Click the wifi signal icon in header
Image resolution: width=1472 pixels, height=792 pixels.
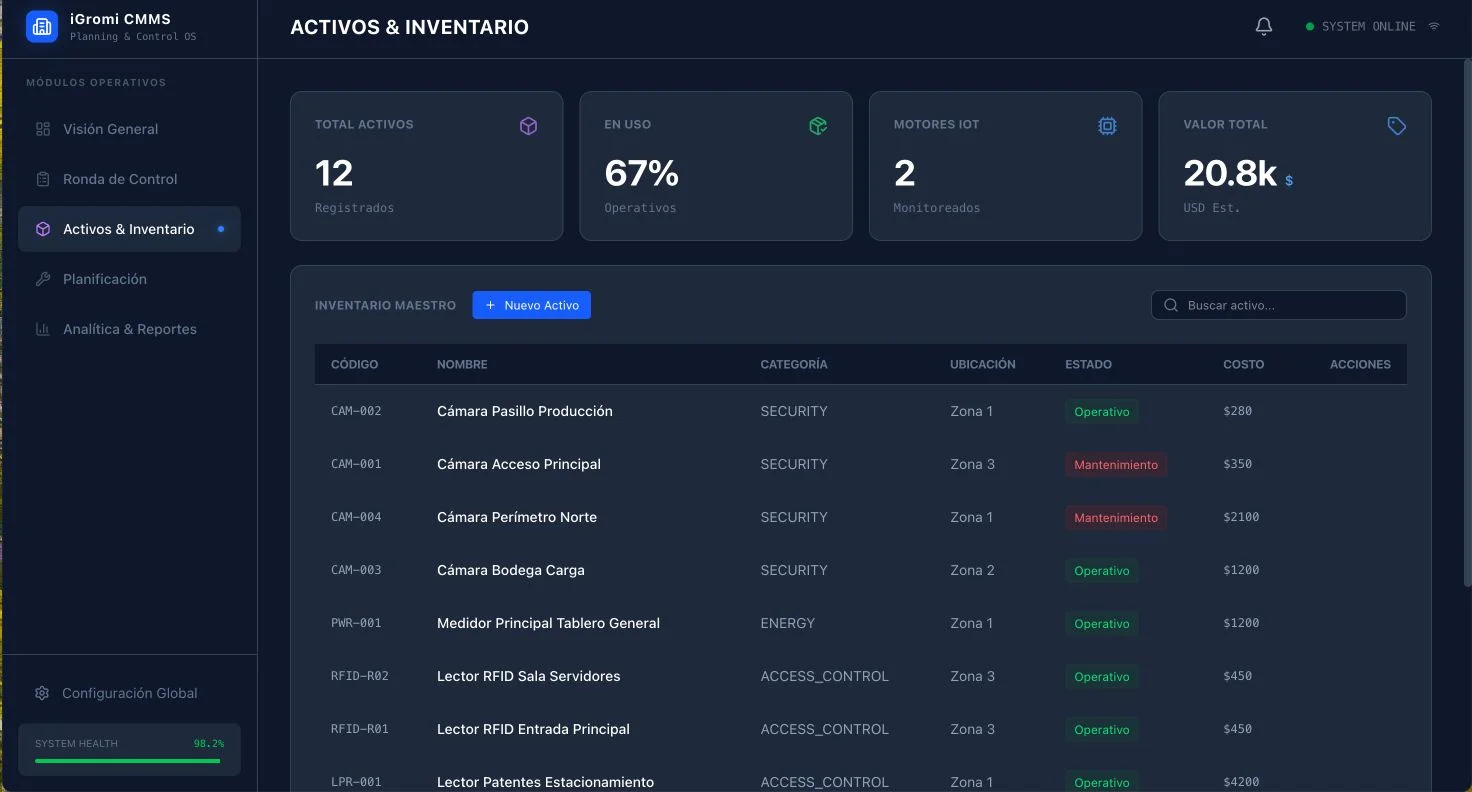(x=1433, y=27)
